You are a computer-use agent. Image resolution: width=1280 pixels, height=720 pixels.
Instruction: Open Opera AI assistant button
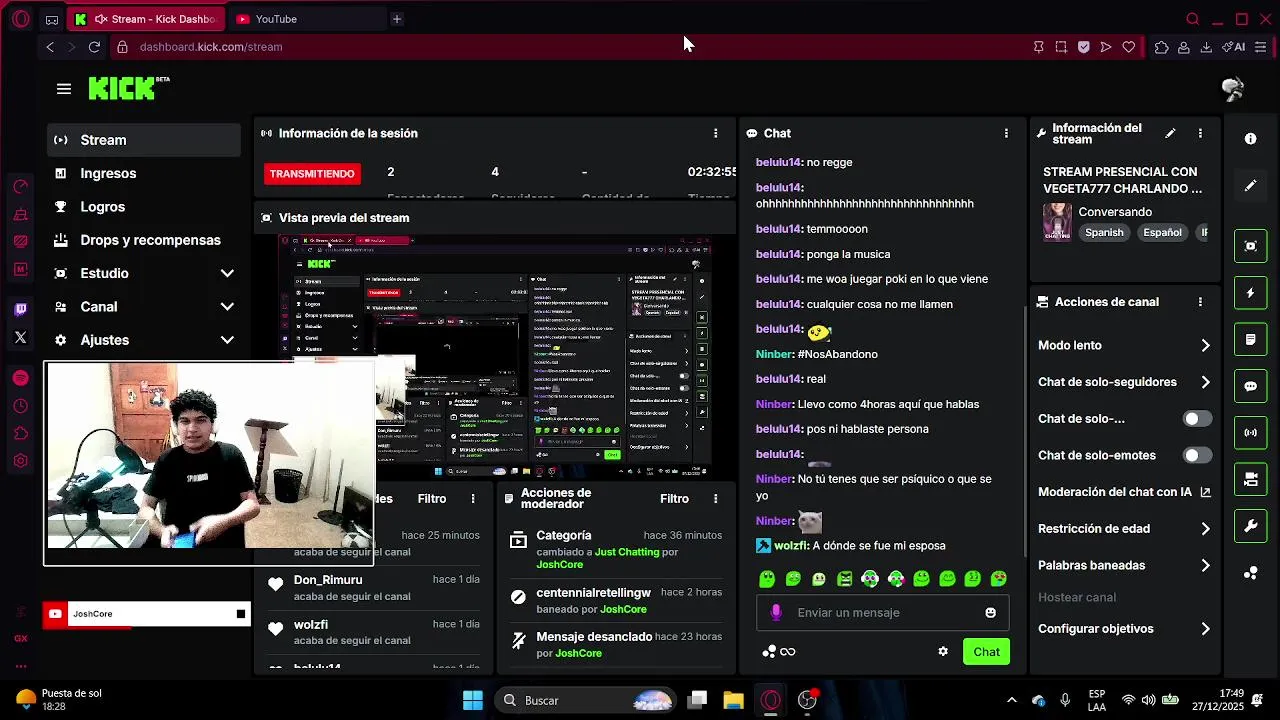point(1234,47)
